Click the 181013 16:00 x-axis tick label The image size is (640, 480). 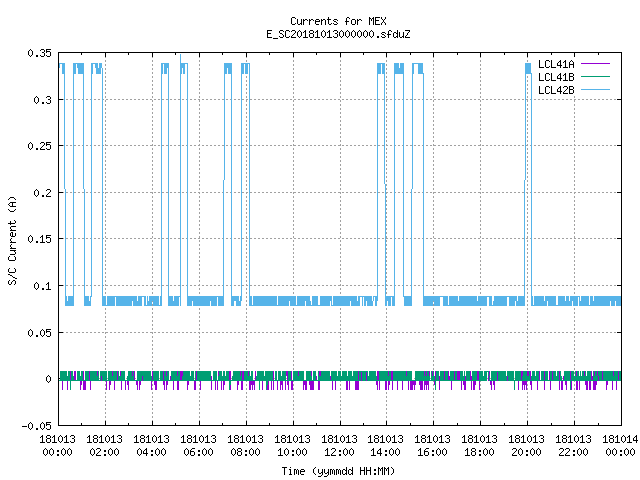(433, 446)
